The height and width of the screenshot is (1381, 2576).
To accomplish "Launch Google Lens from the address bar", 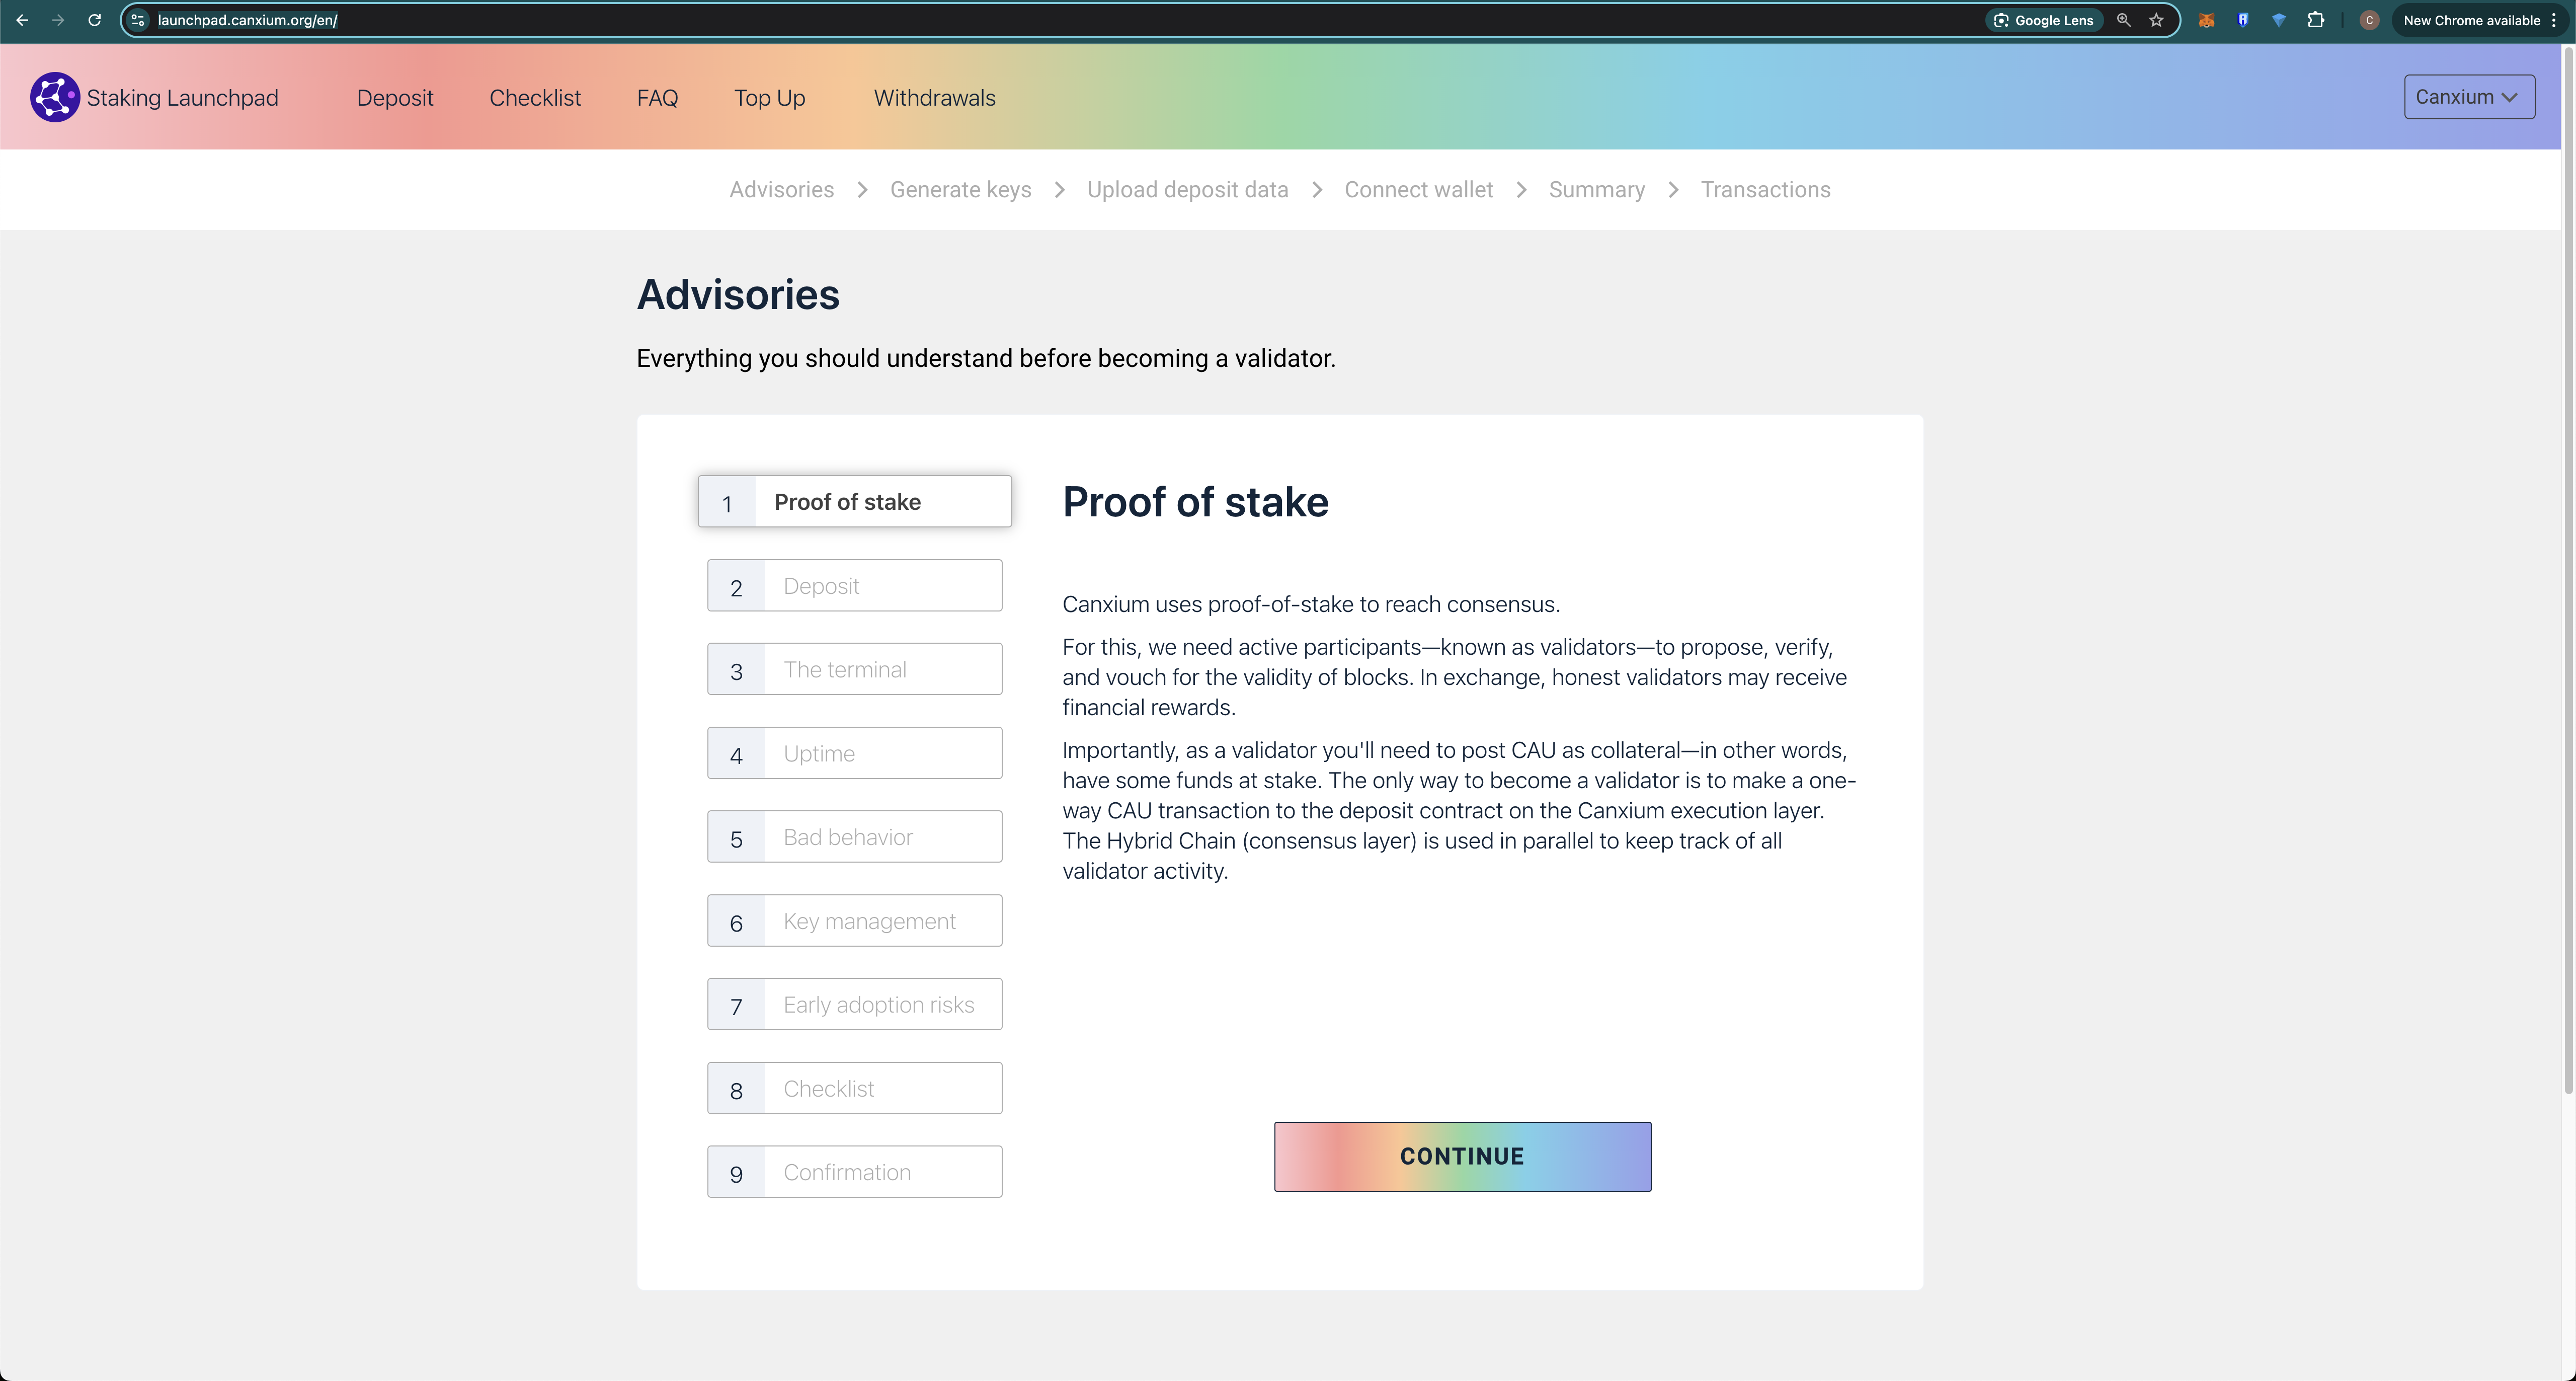I will pyautogui.click(x=2043, y=20).
